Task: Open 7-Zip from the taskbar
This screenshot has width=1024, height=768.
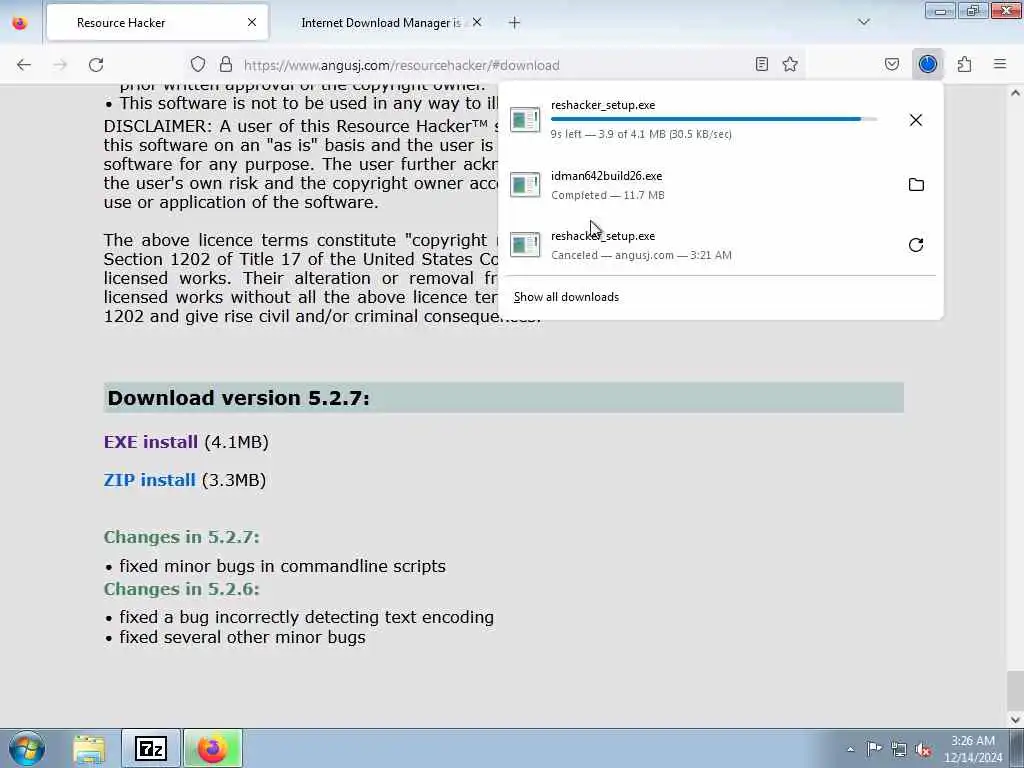Action: click(x=151, y=748)
